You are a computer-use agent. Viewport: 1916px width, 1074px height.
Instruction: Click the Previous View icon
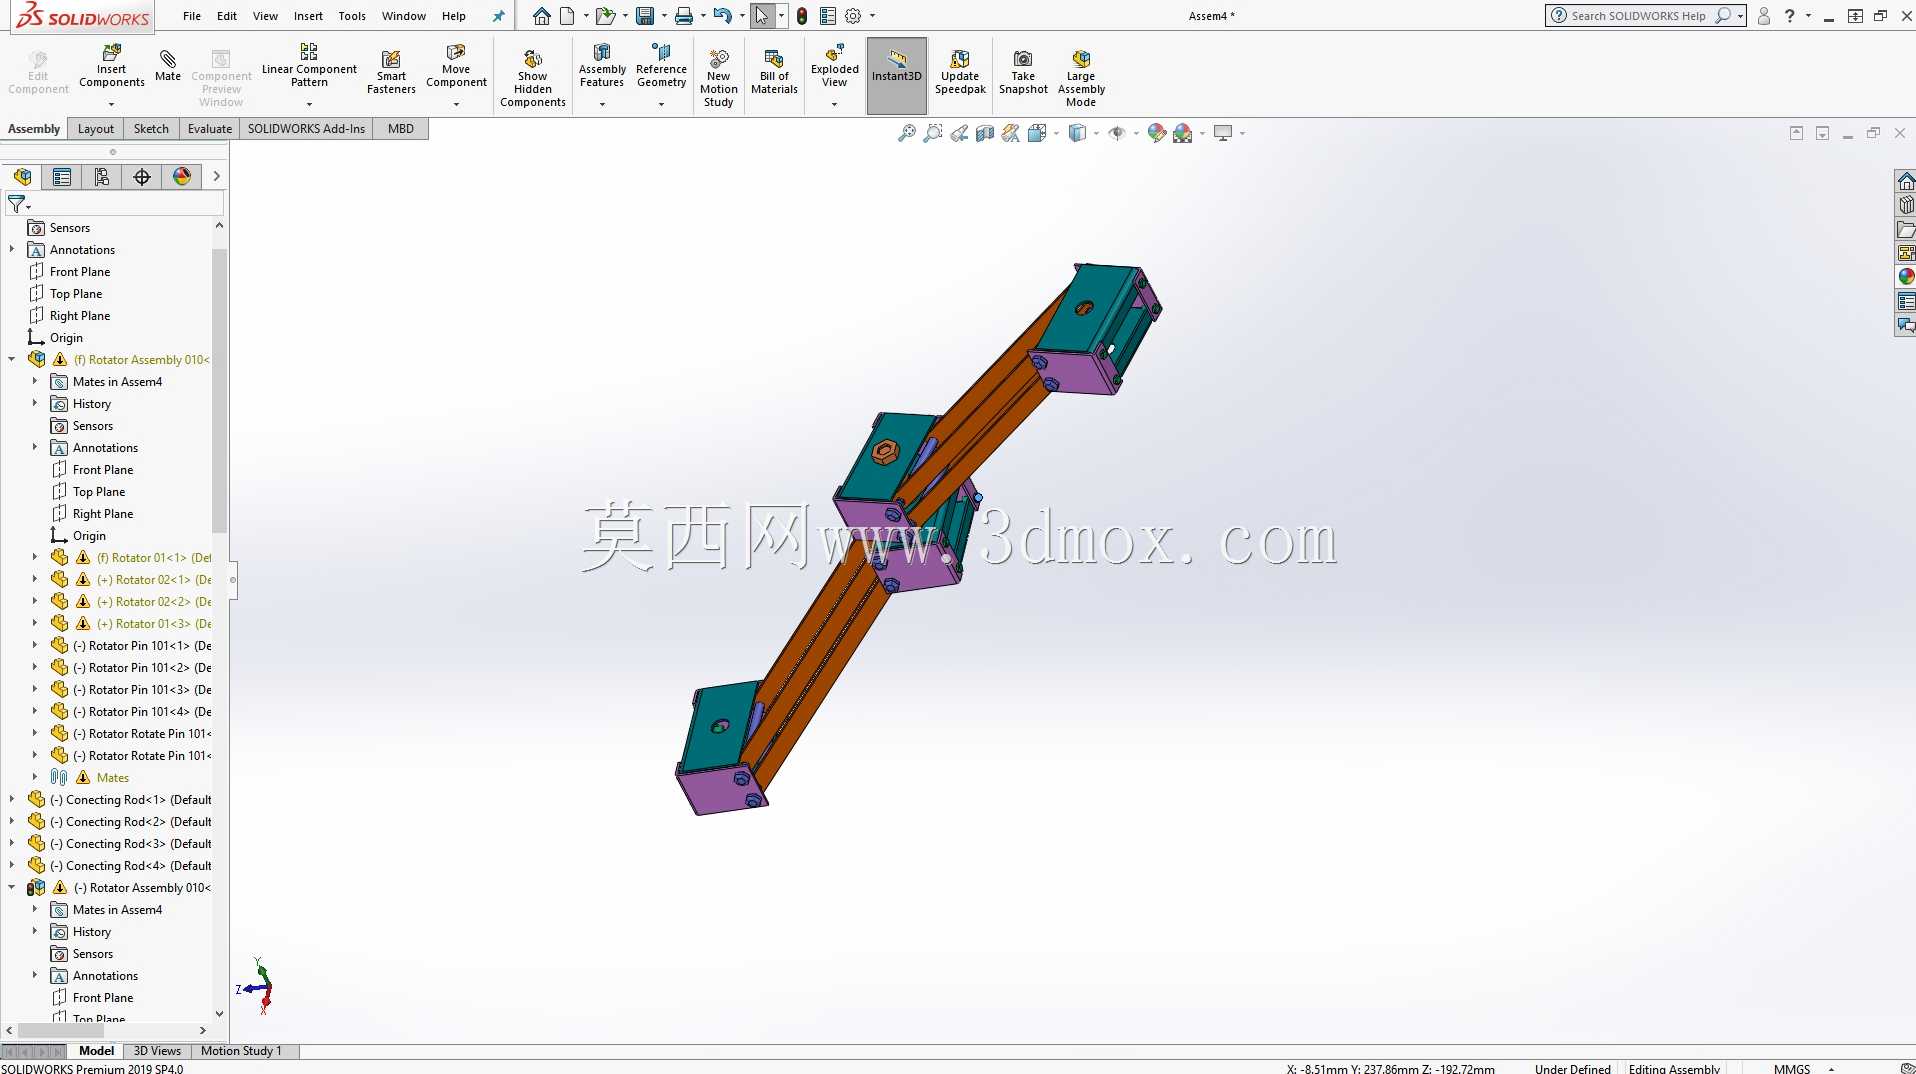[959, 133]
